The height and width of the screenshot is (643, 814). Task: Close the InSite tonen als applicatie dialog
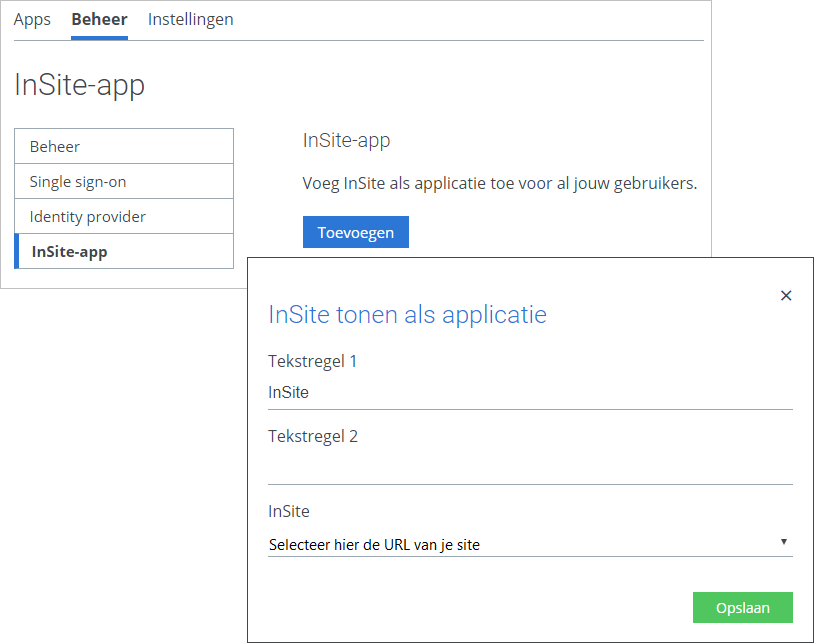(786, 295)
